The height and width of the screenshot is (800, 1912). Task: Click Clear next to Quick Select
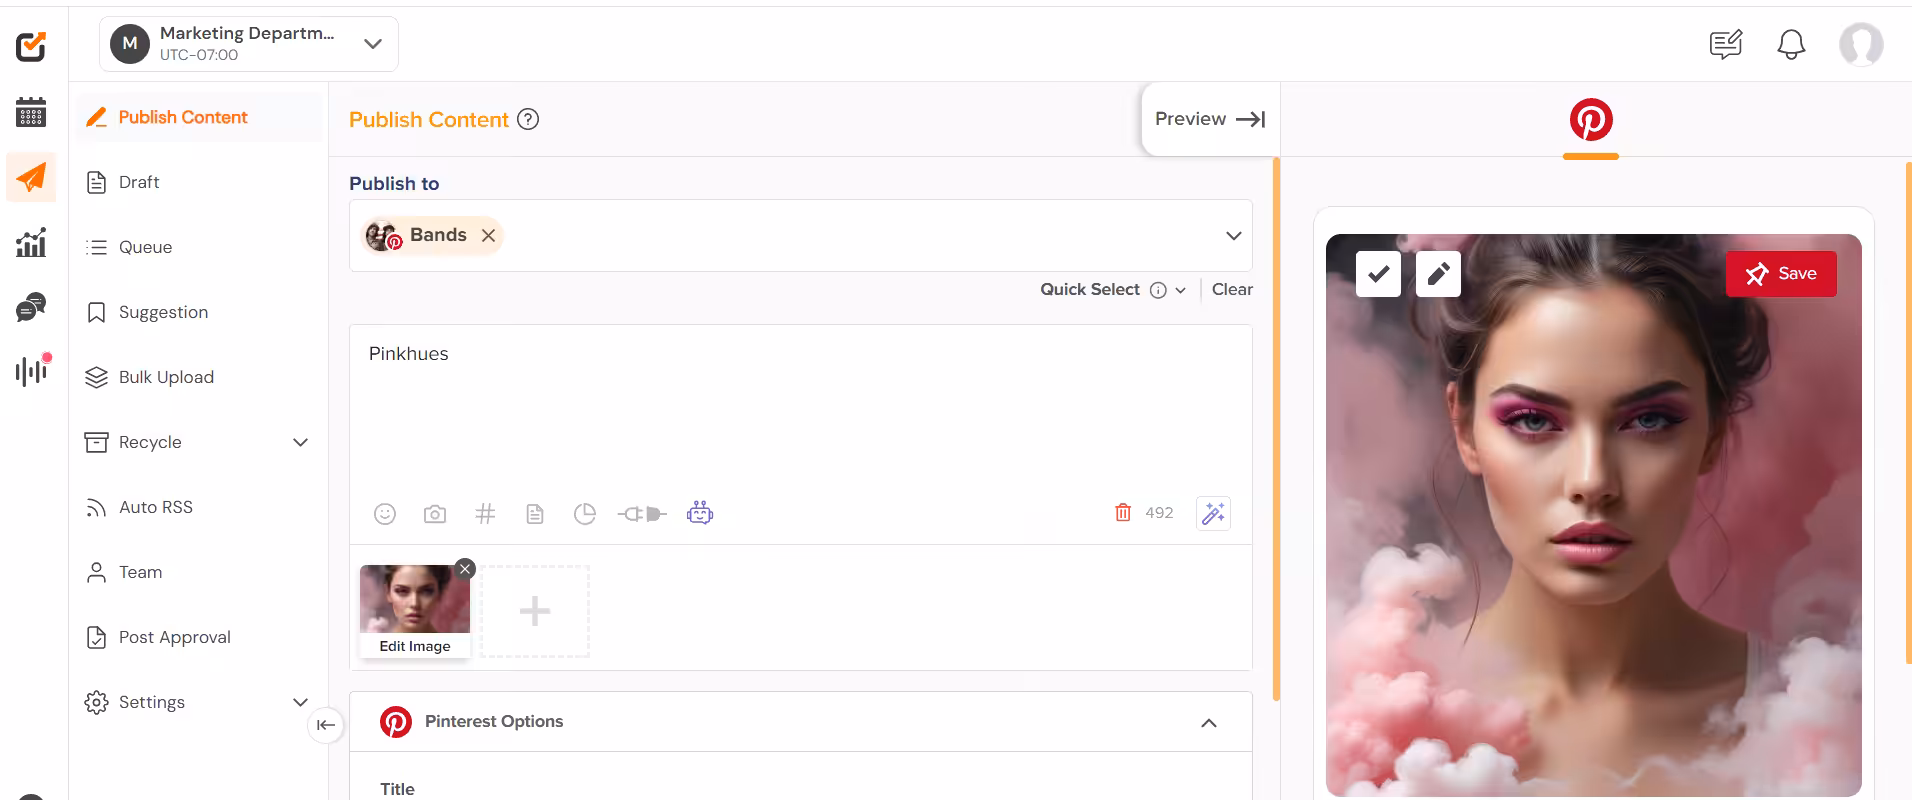(1232, 290)
